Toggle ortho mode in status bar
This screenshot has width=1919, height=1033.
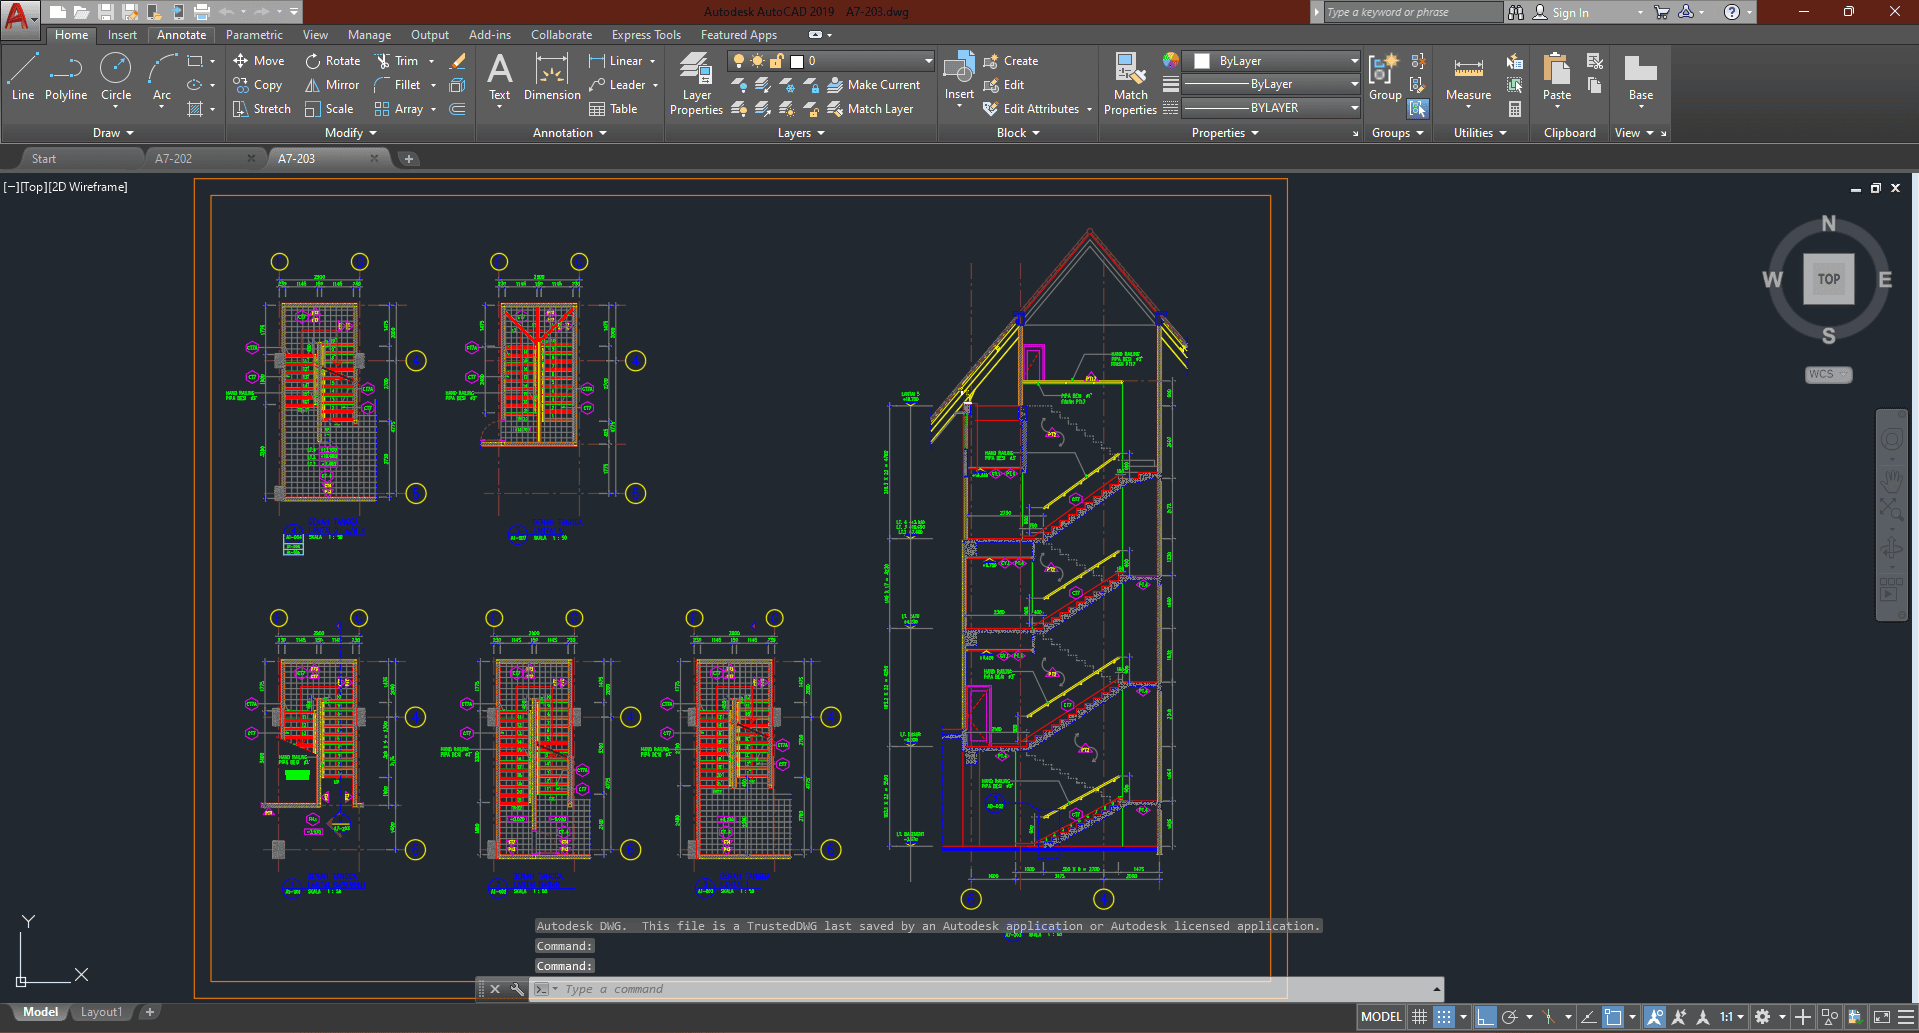click(1485, 1017)
